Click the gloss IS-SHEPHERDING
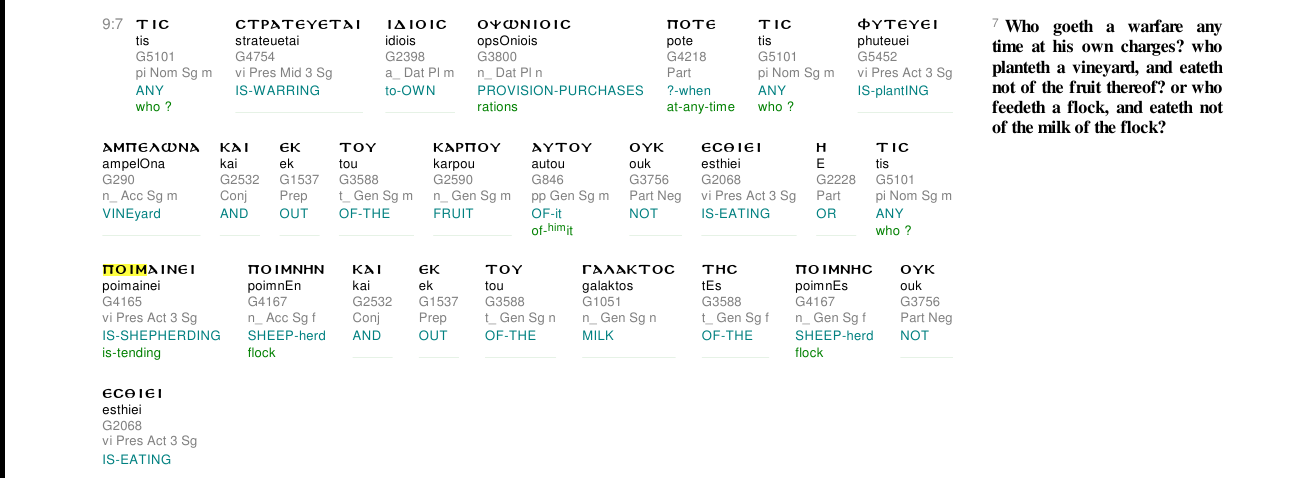 pos(161,336)
